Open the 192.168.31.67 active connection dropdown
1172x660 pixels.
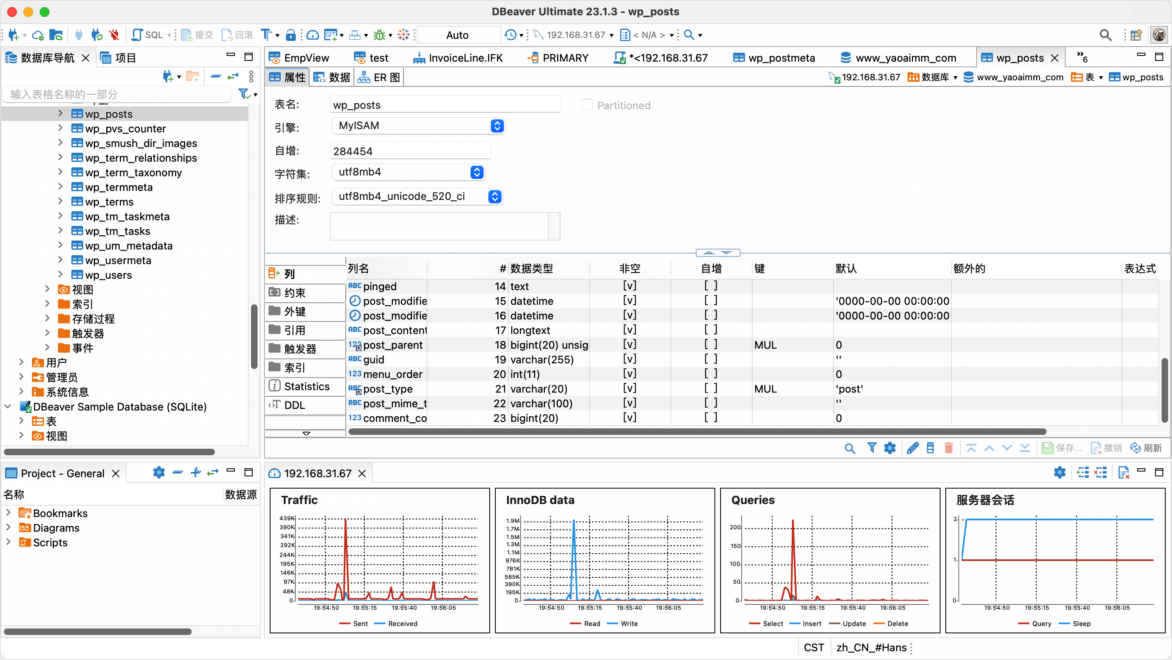click(574, 35)
